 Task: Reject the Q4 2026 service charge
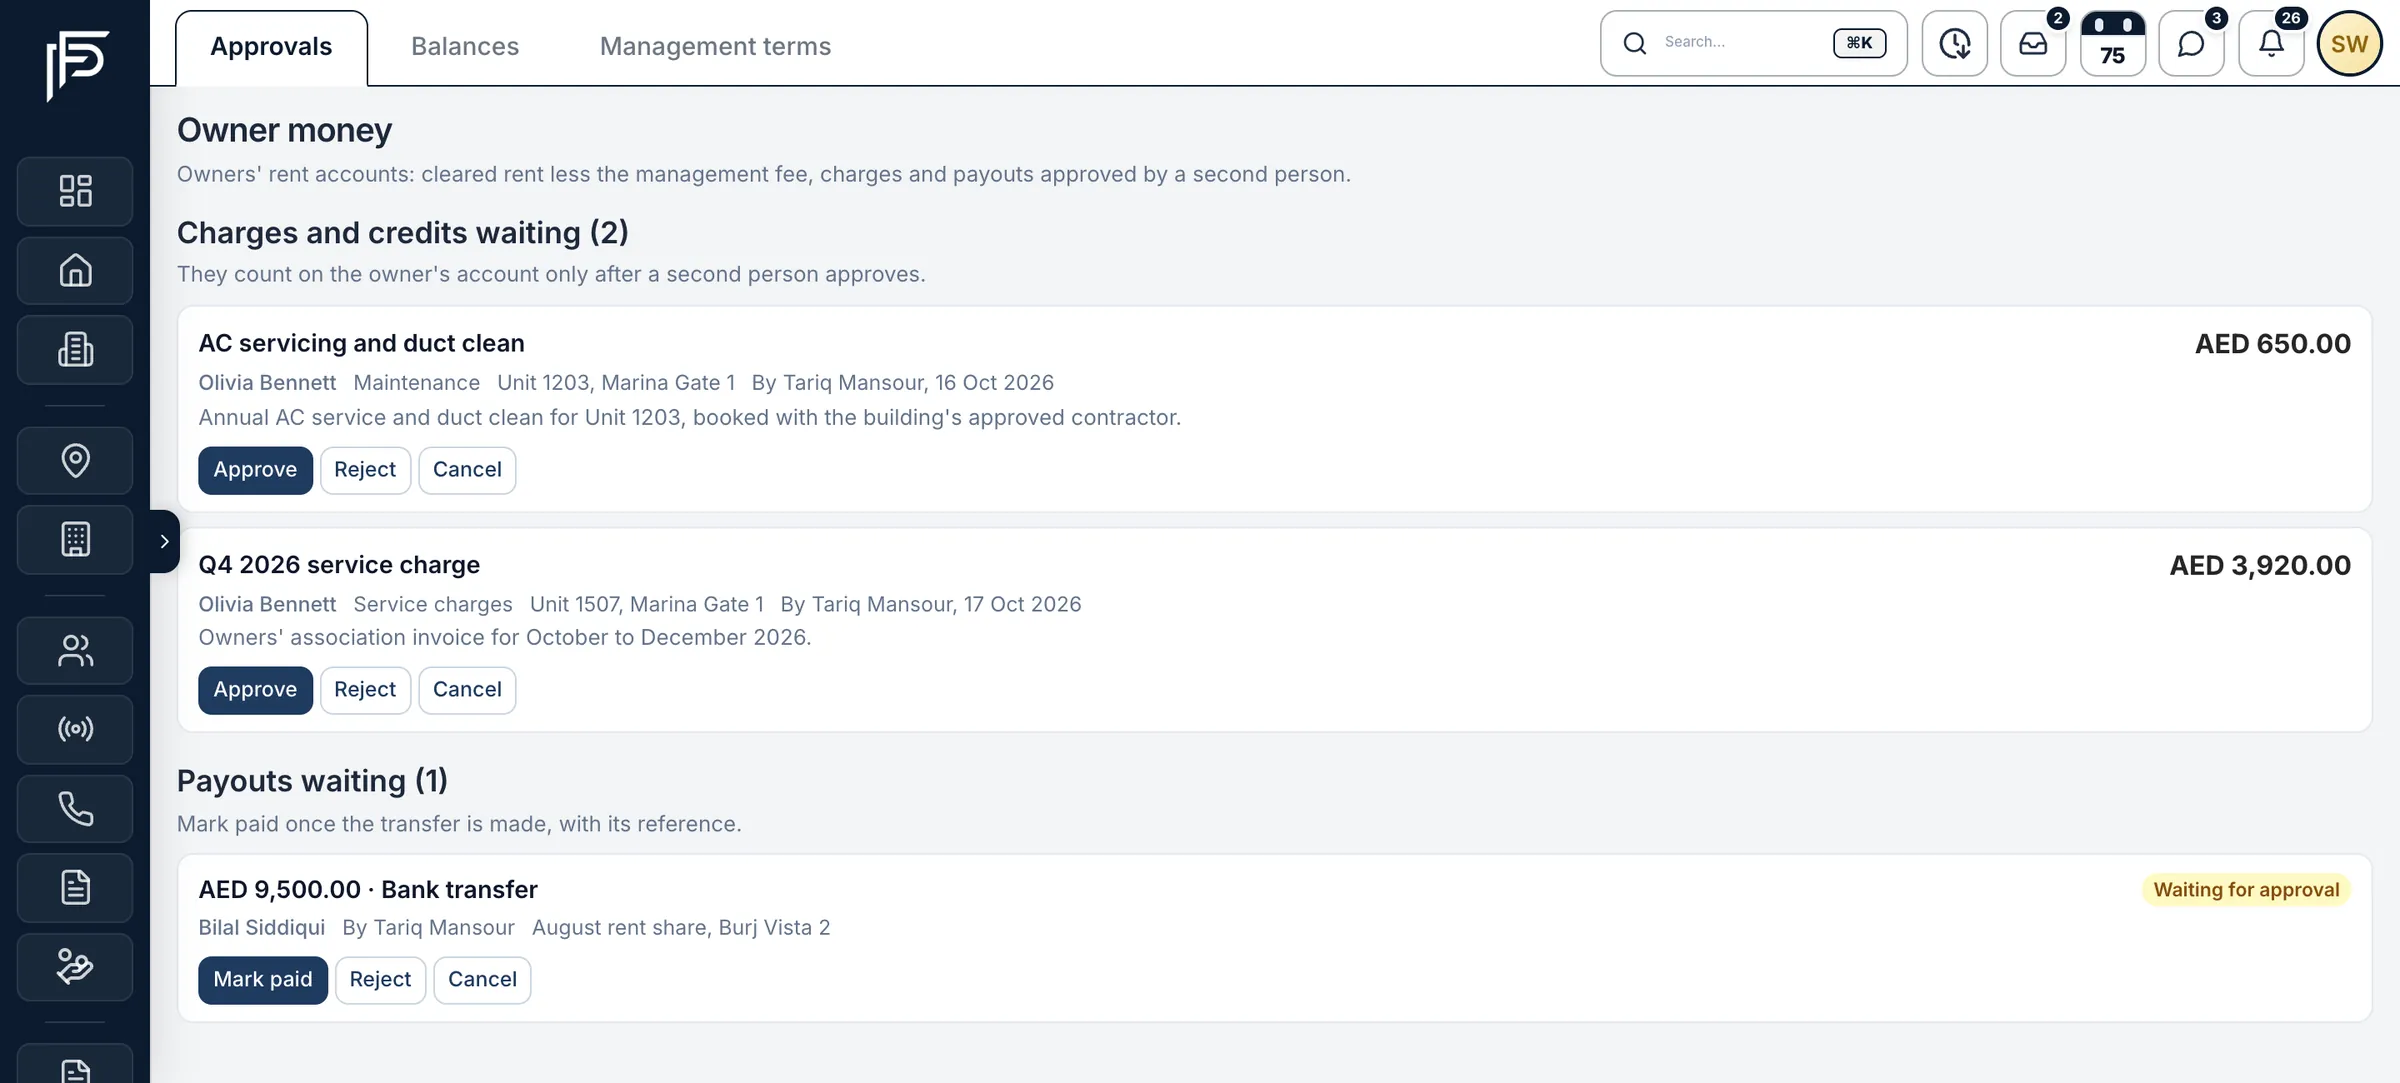(365, 690)
